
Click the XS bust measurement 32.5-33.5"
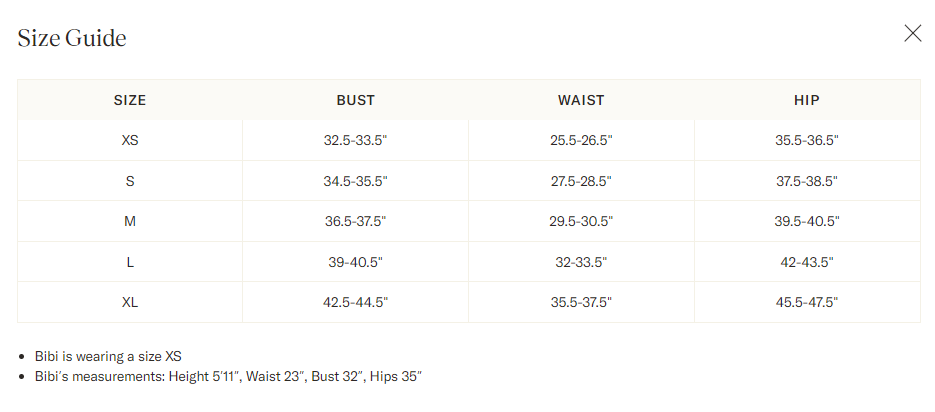(x=355, y=141)
